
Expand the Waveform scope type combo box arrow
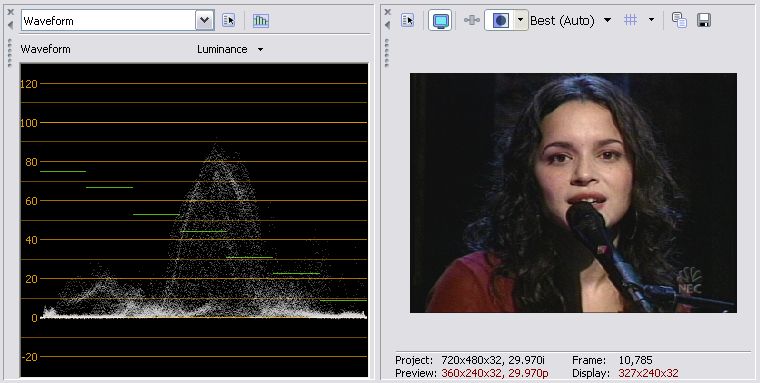205,20
